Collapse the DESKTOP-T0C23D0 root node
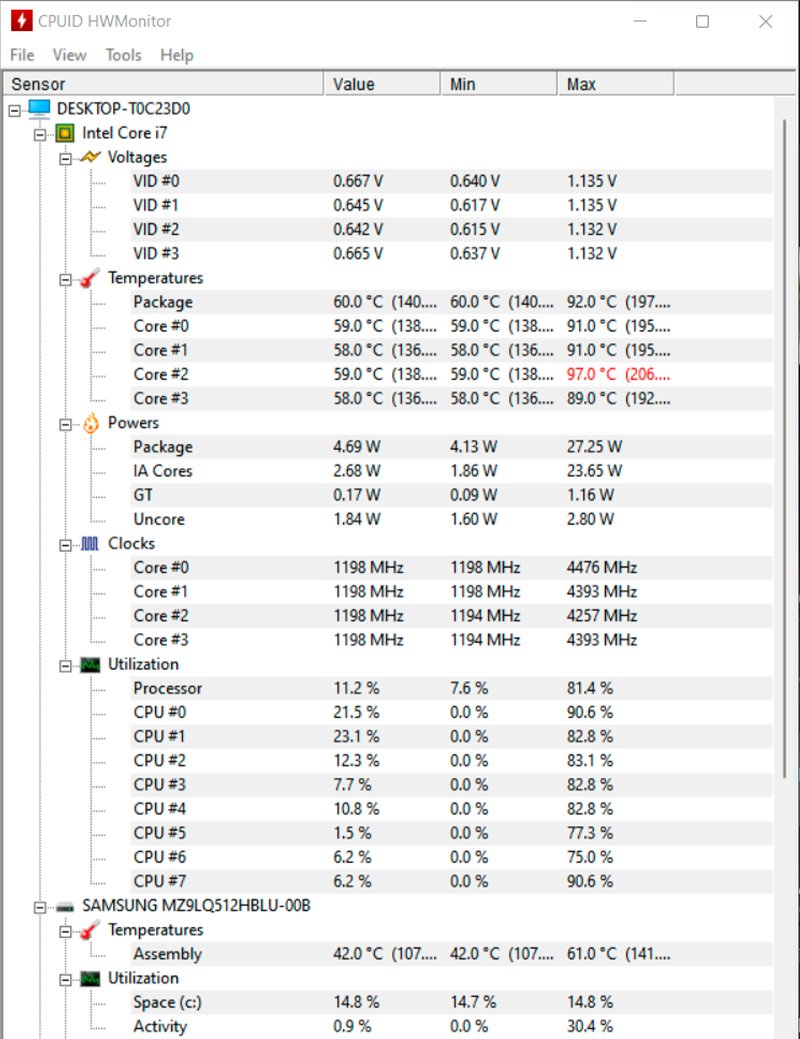 (15, 110)
